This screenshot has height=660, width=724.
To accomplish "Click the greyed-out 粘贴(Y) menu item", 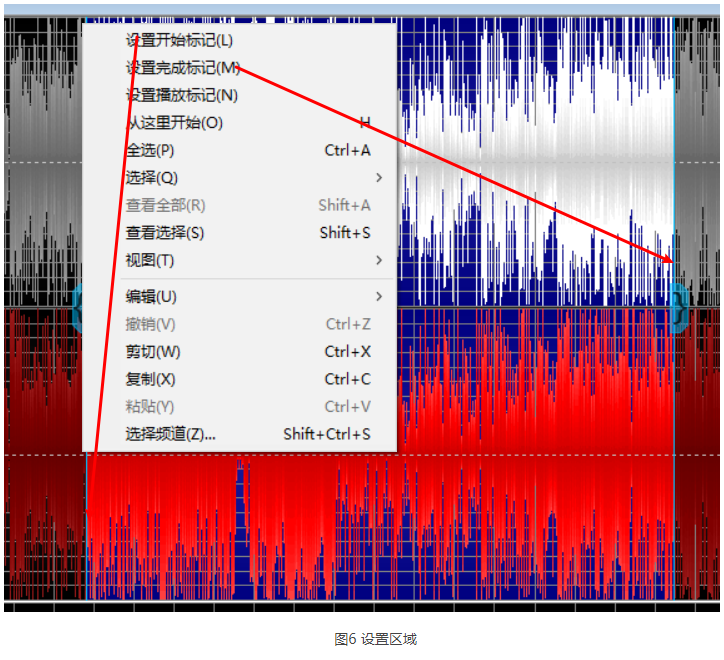I will click(150, 407).
